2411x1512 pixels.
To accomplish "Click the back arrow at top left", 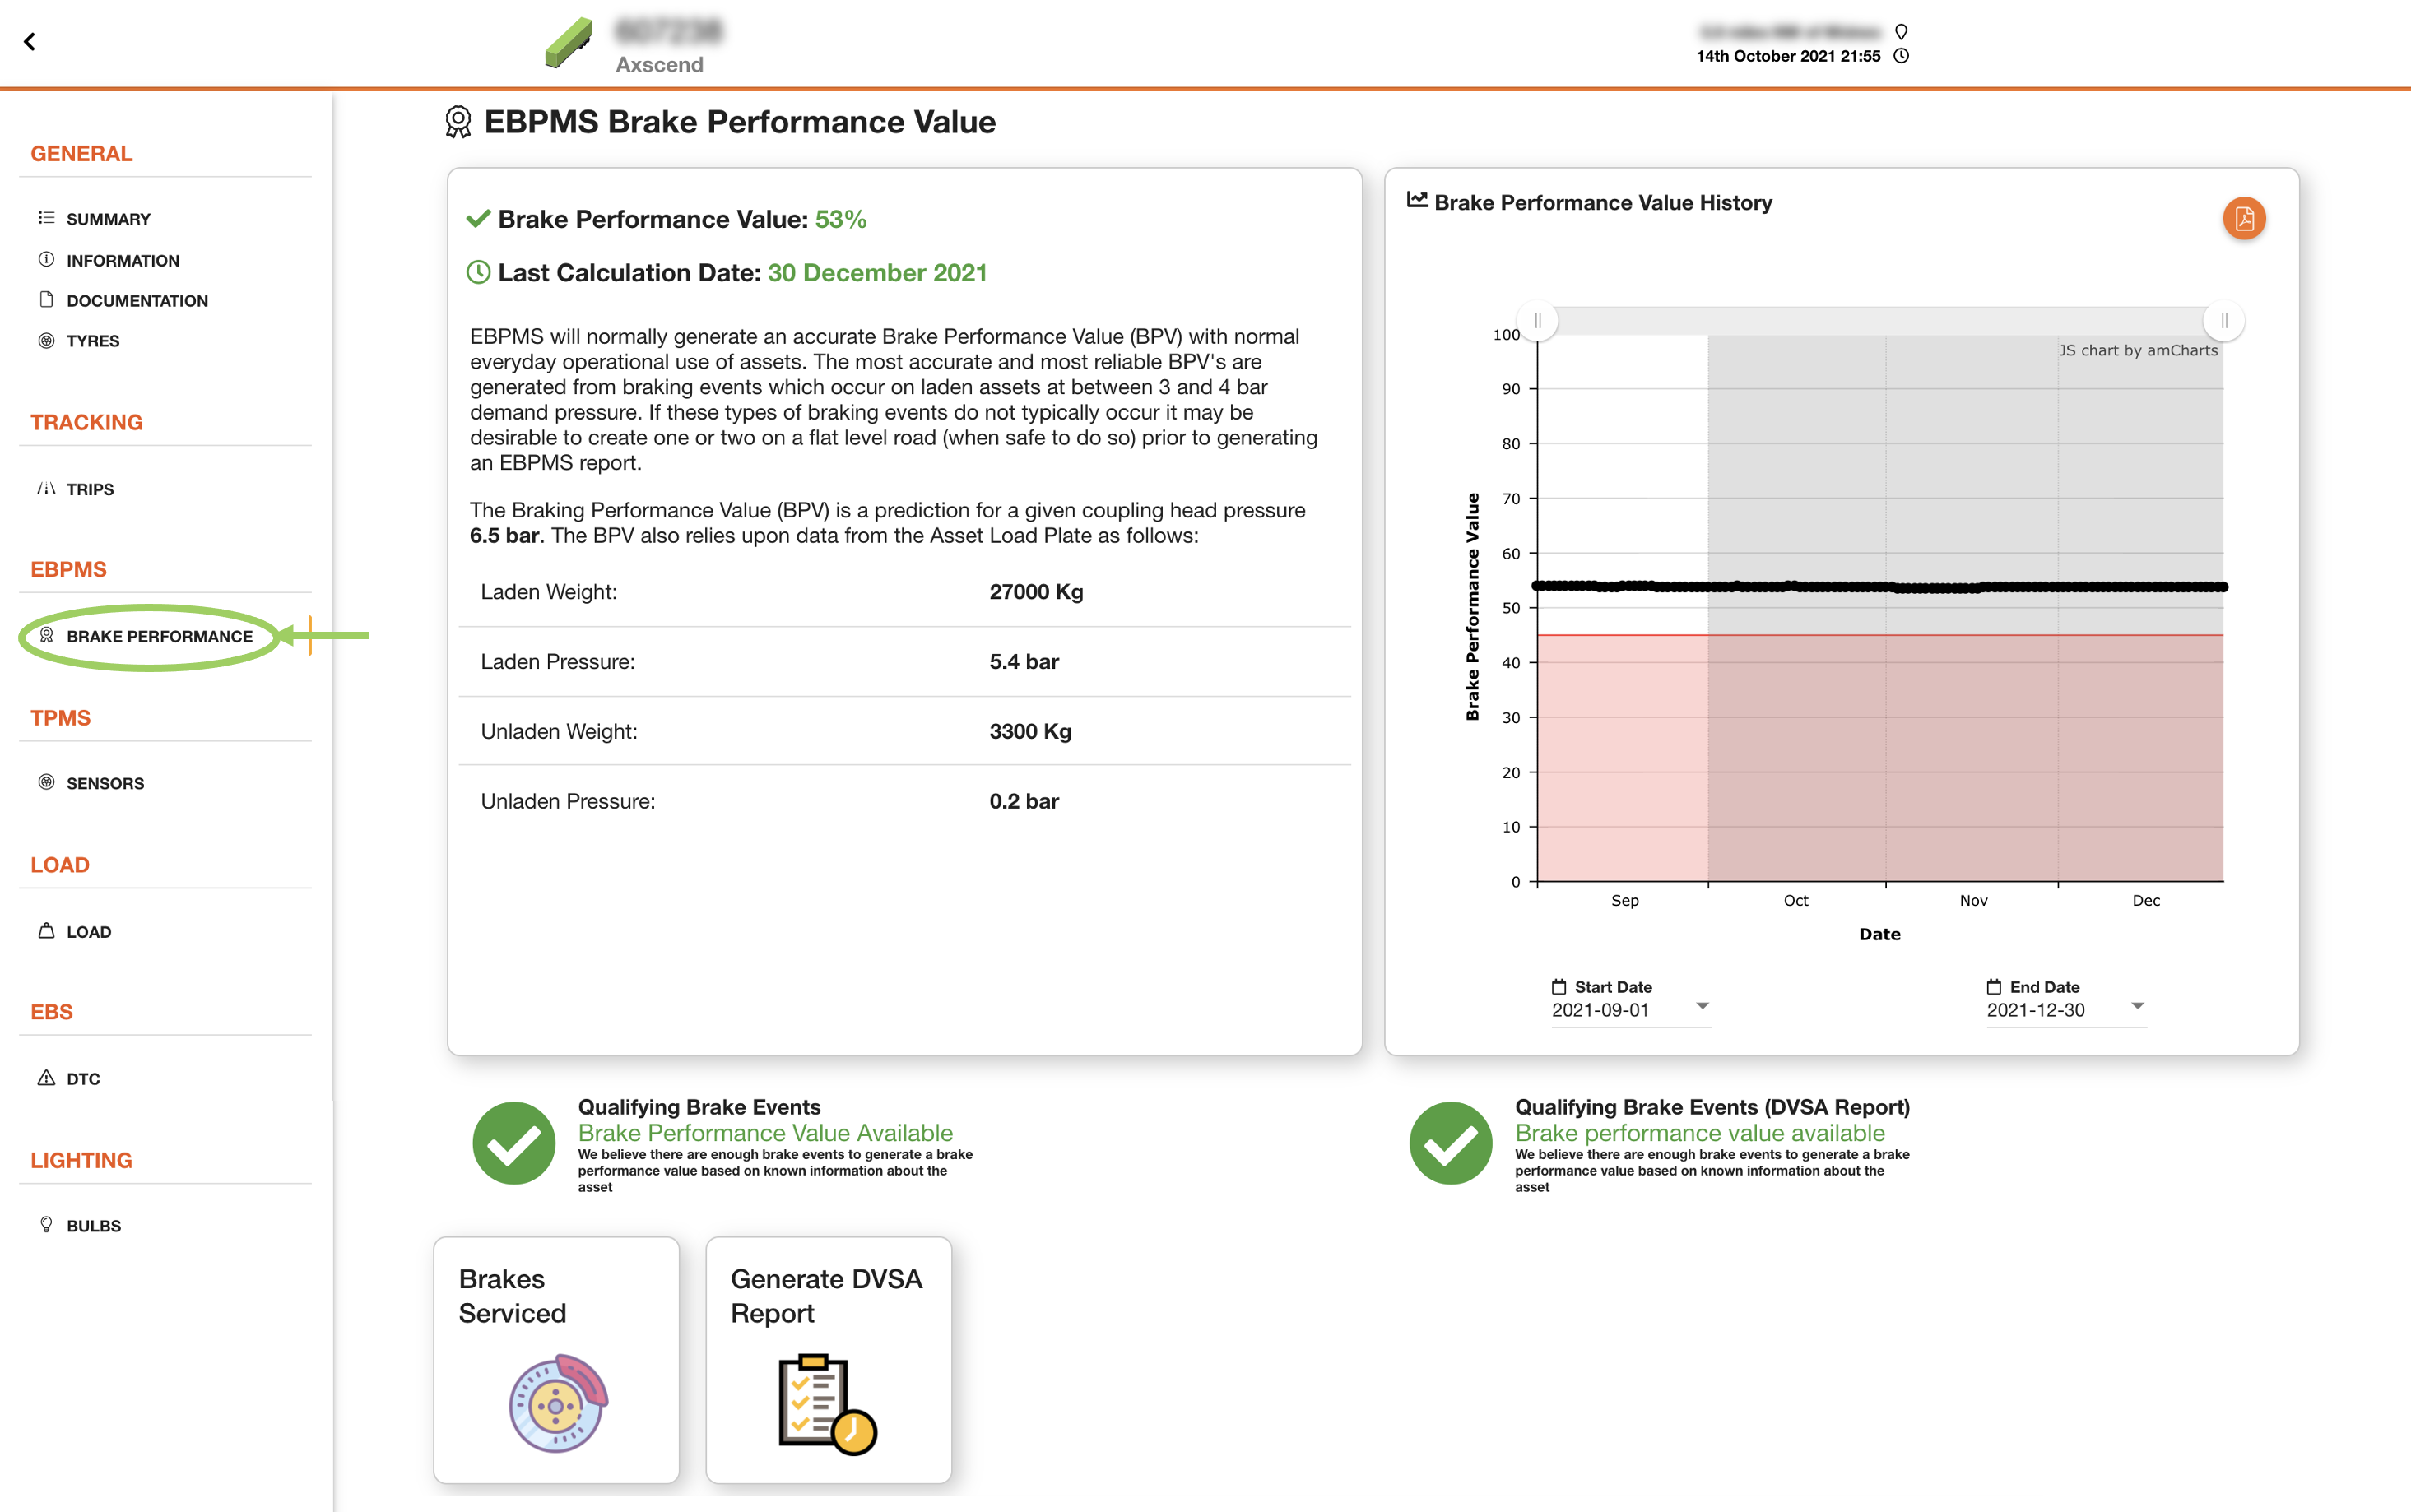I will (x=30, y=41).
